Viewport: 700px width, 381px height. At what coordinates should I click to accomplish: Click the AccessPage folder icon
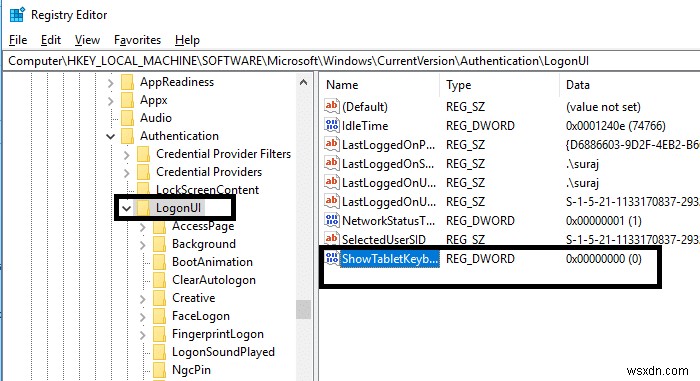coord(159,226)
